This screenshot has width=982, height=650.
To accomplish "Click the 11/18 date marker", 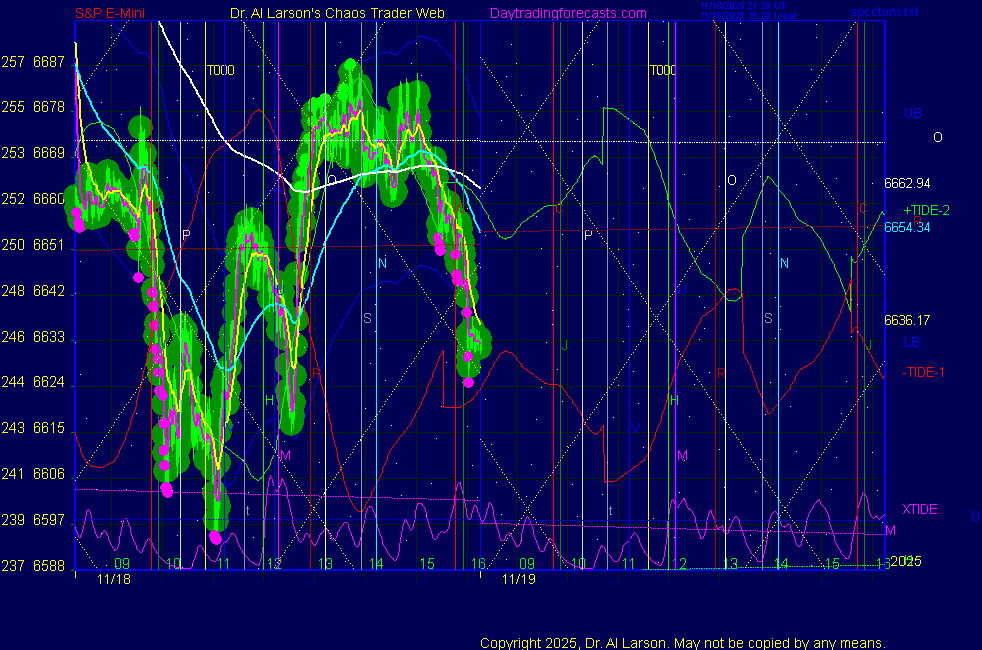I will pyautogui.click(x=113, y=578).
